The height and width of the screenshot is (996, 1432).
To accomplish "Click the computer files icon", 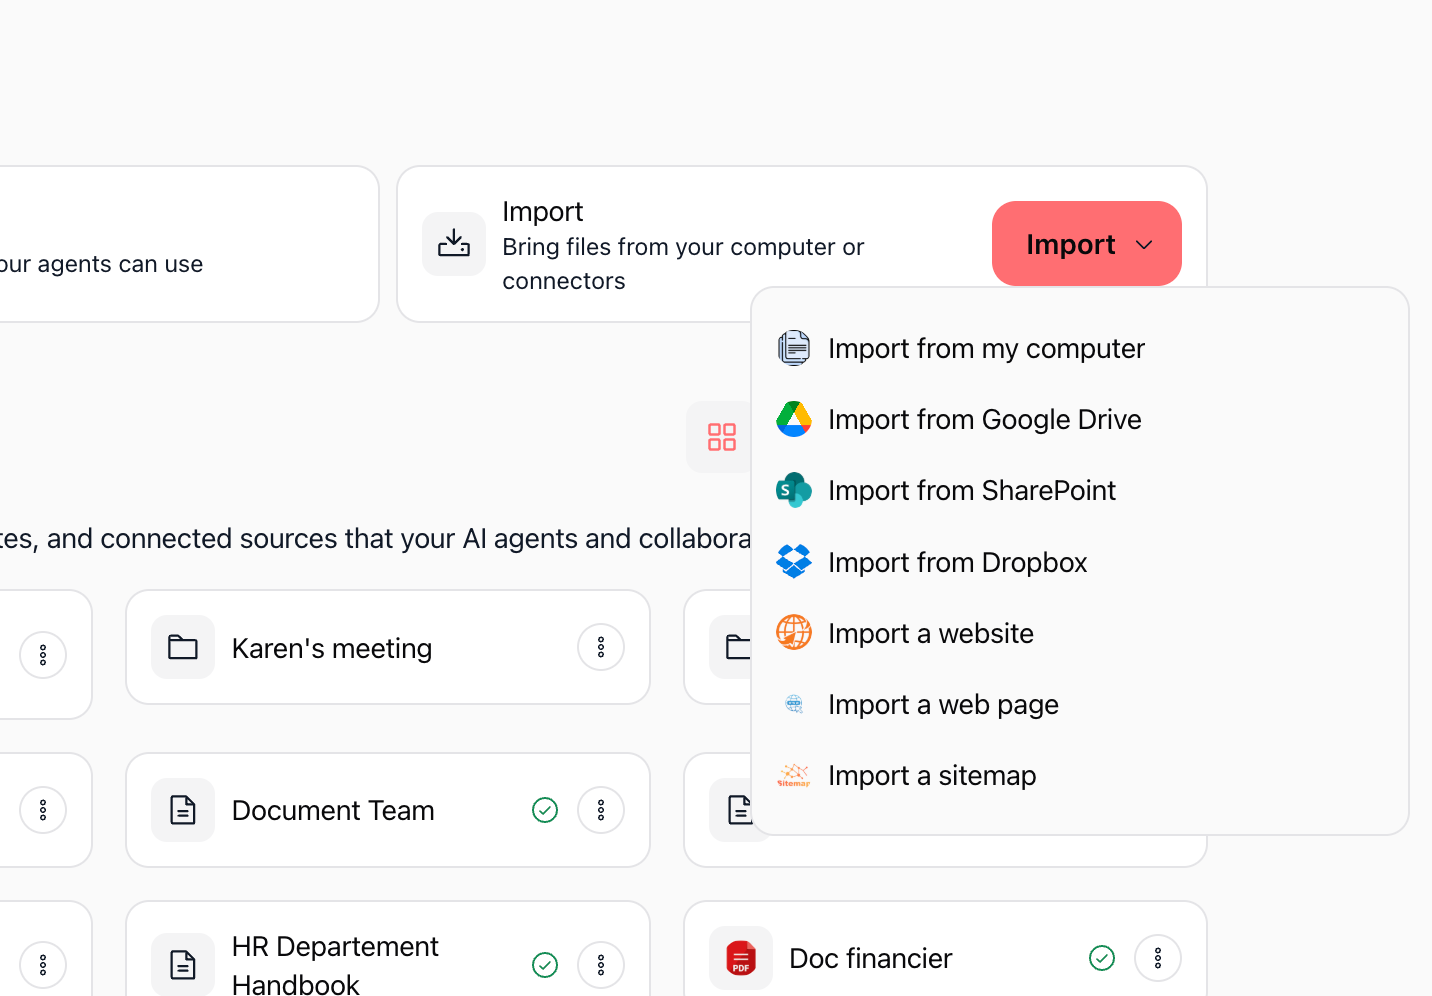I will pos(794,348).
